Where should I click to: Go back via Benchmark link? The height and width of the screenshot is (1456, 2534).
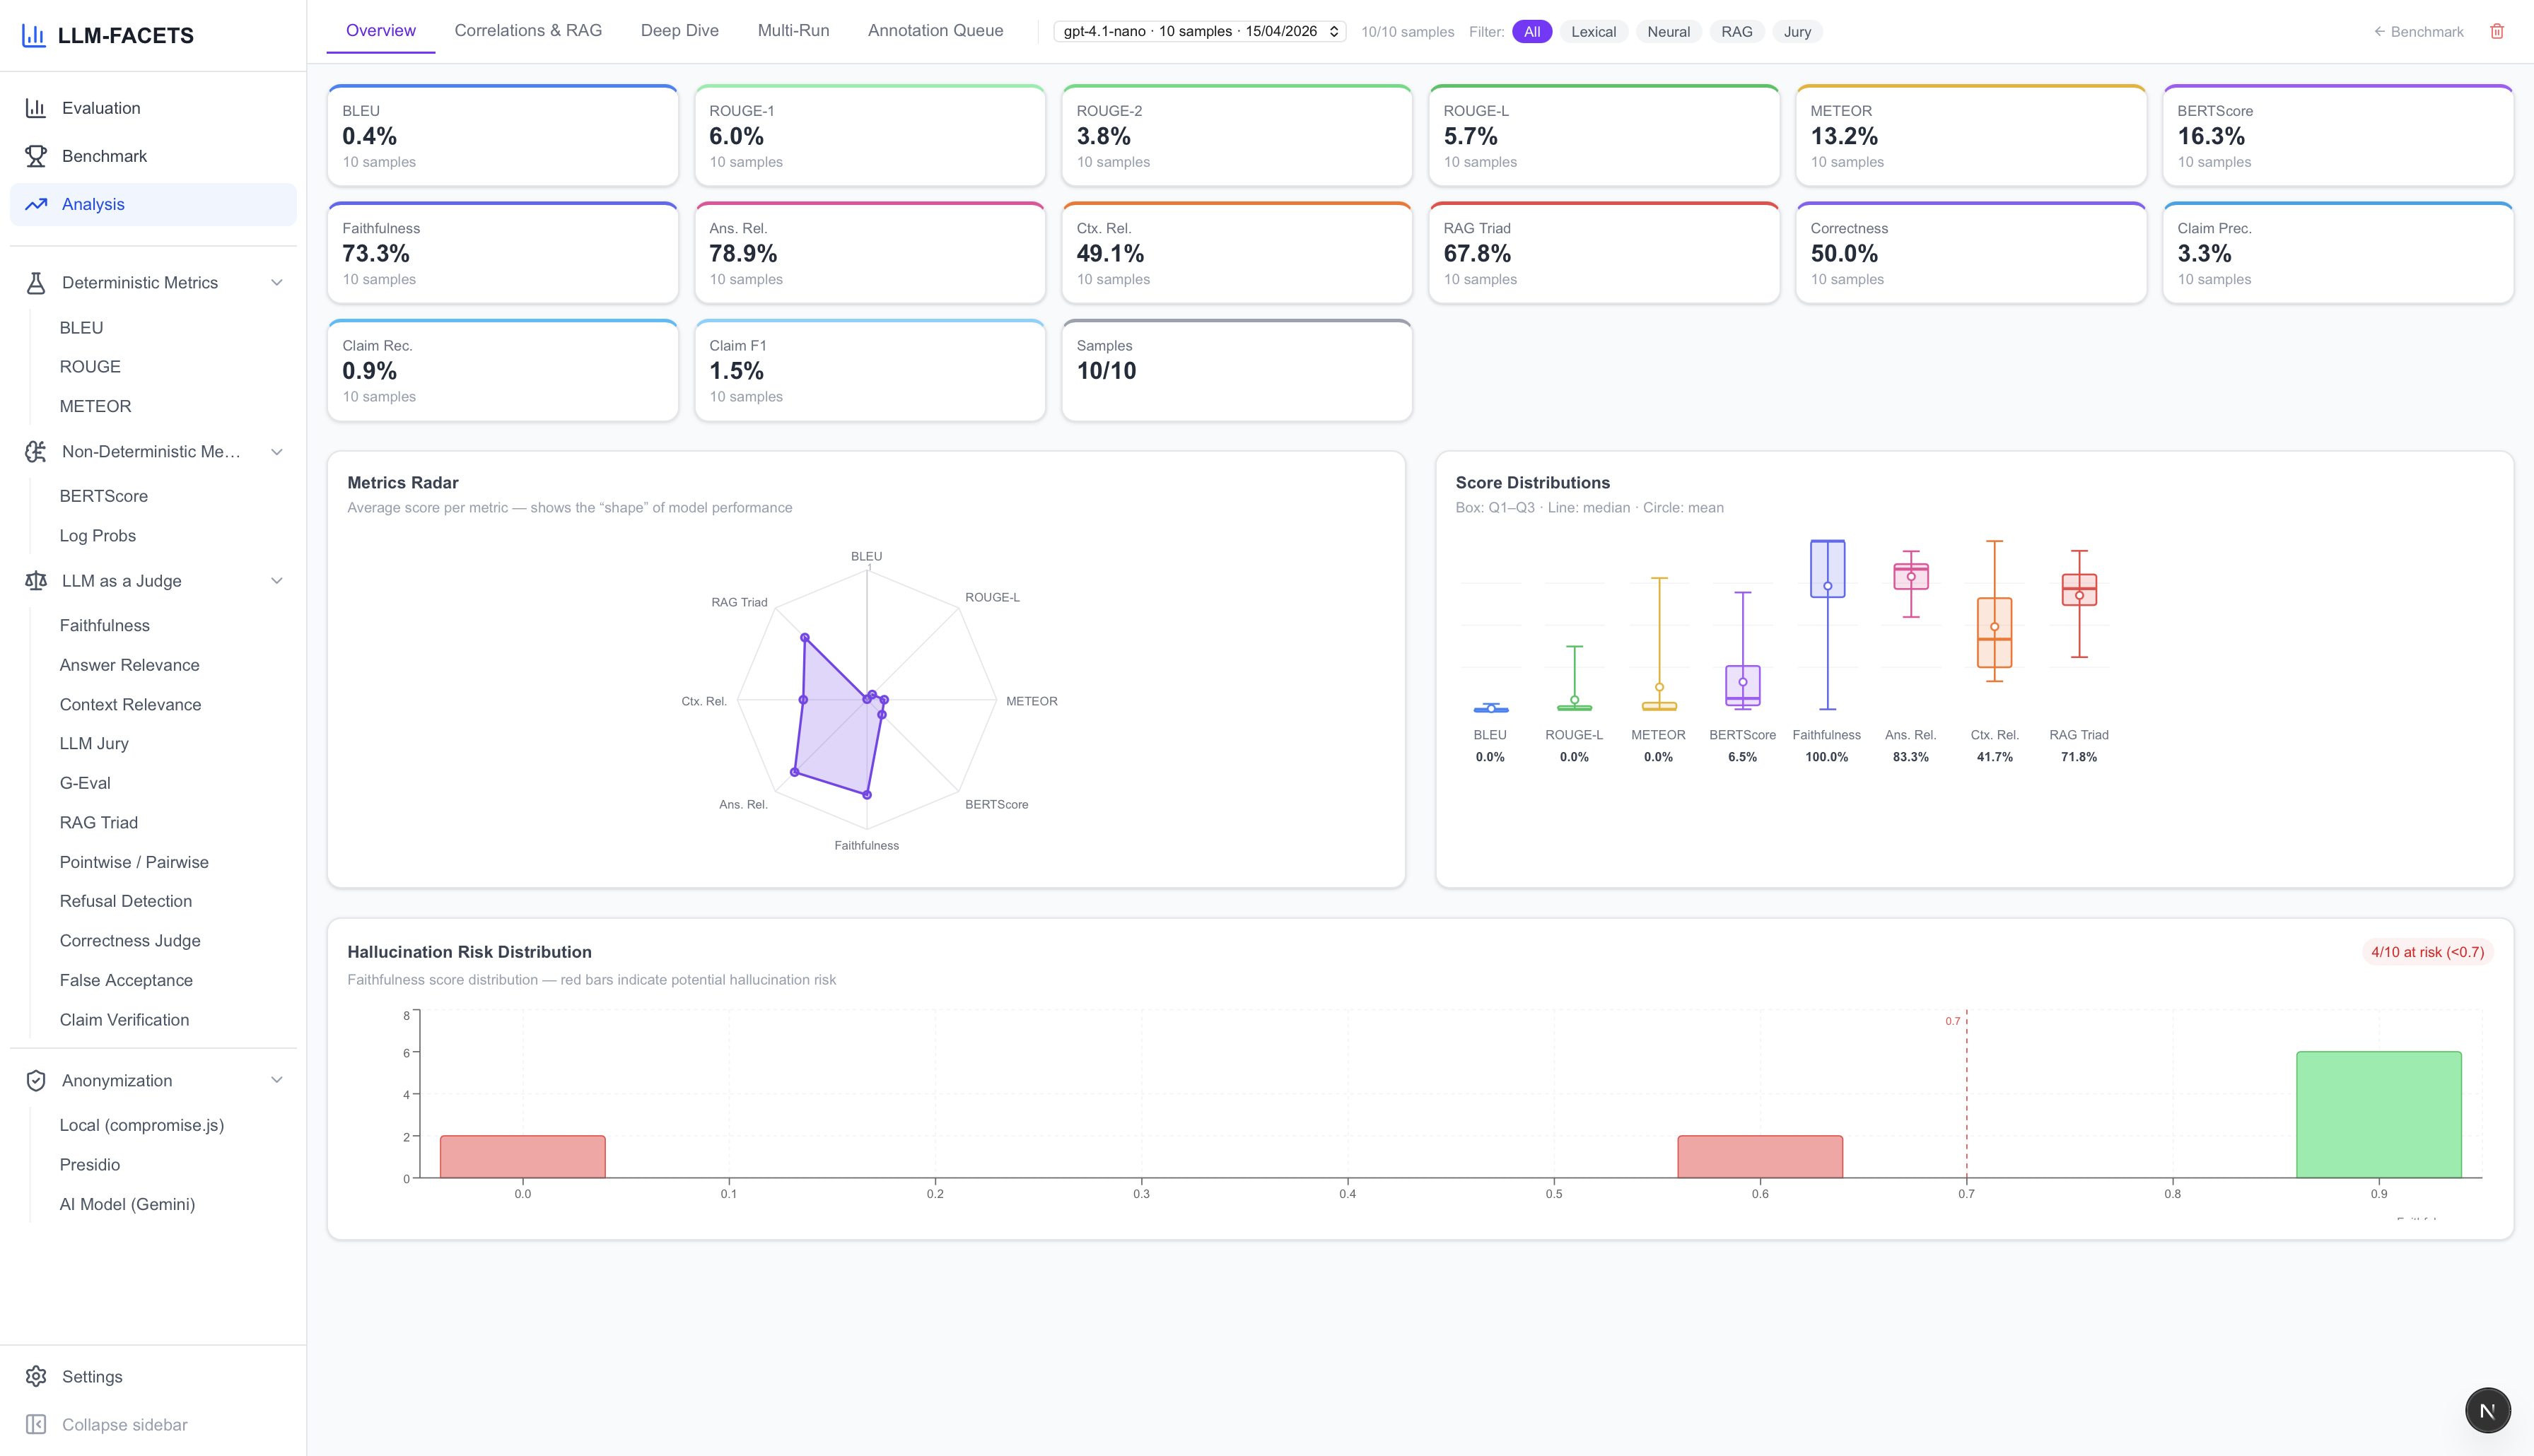pyautogui.click(x=2418, y=31)
